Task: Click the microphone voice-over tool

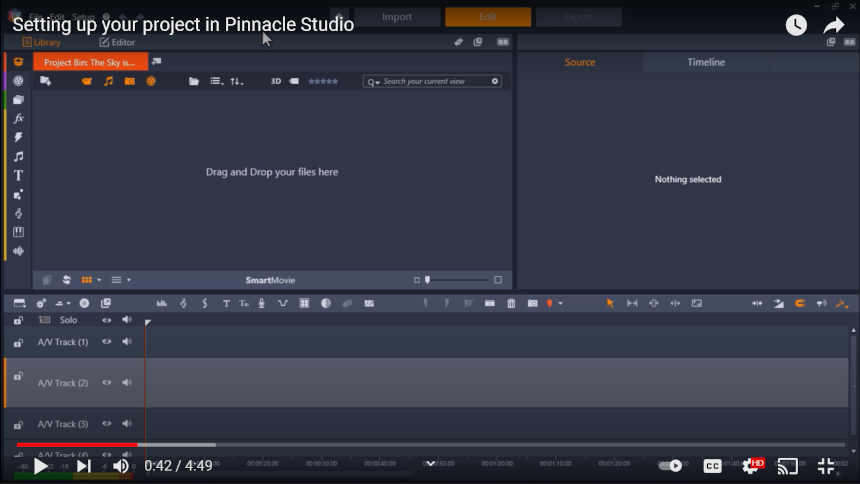Action: pyautogui.click(x=262, y=303)
